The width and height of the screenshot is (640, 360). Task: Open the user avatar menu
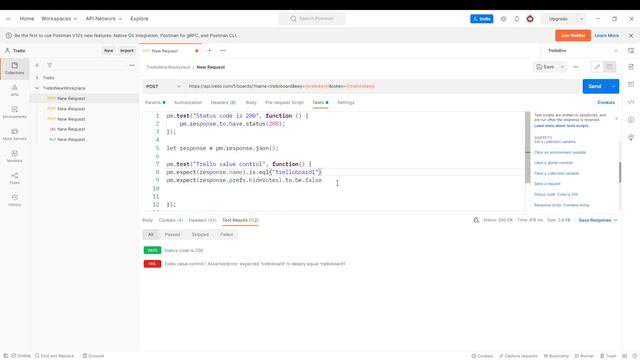[530, 19]
